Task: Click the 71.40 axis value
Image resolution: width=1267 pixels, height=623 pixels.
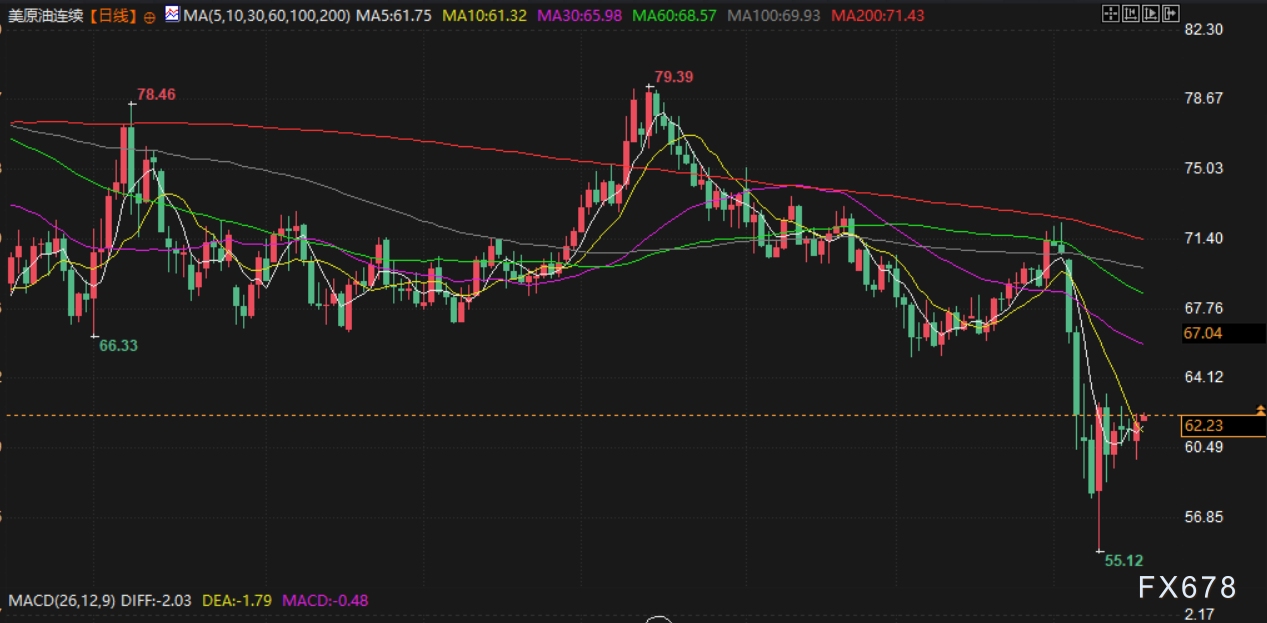Action: 1203,238
